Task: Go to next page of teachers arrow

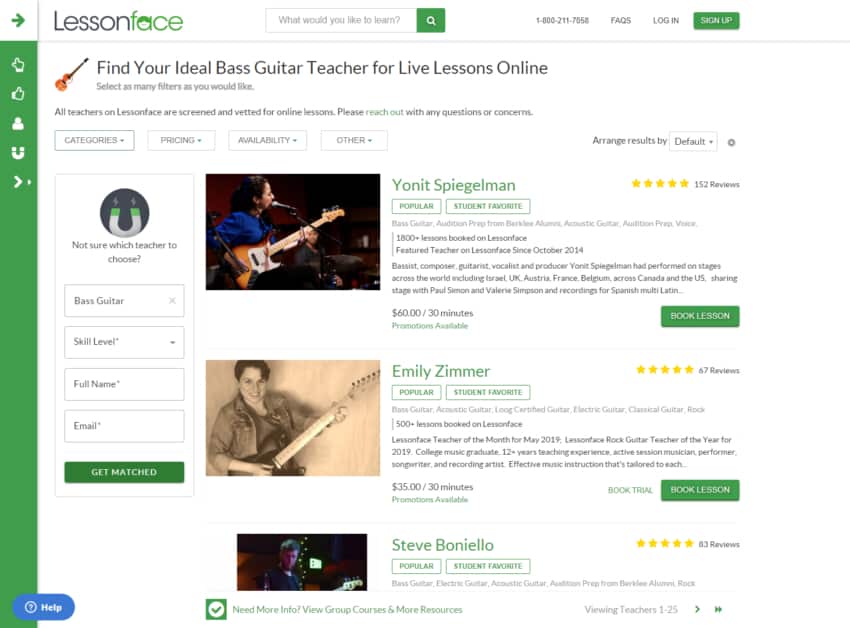Action: point(697,610)
